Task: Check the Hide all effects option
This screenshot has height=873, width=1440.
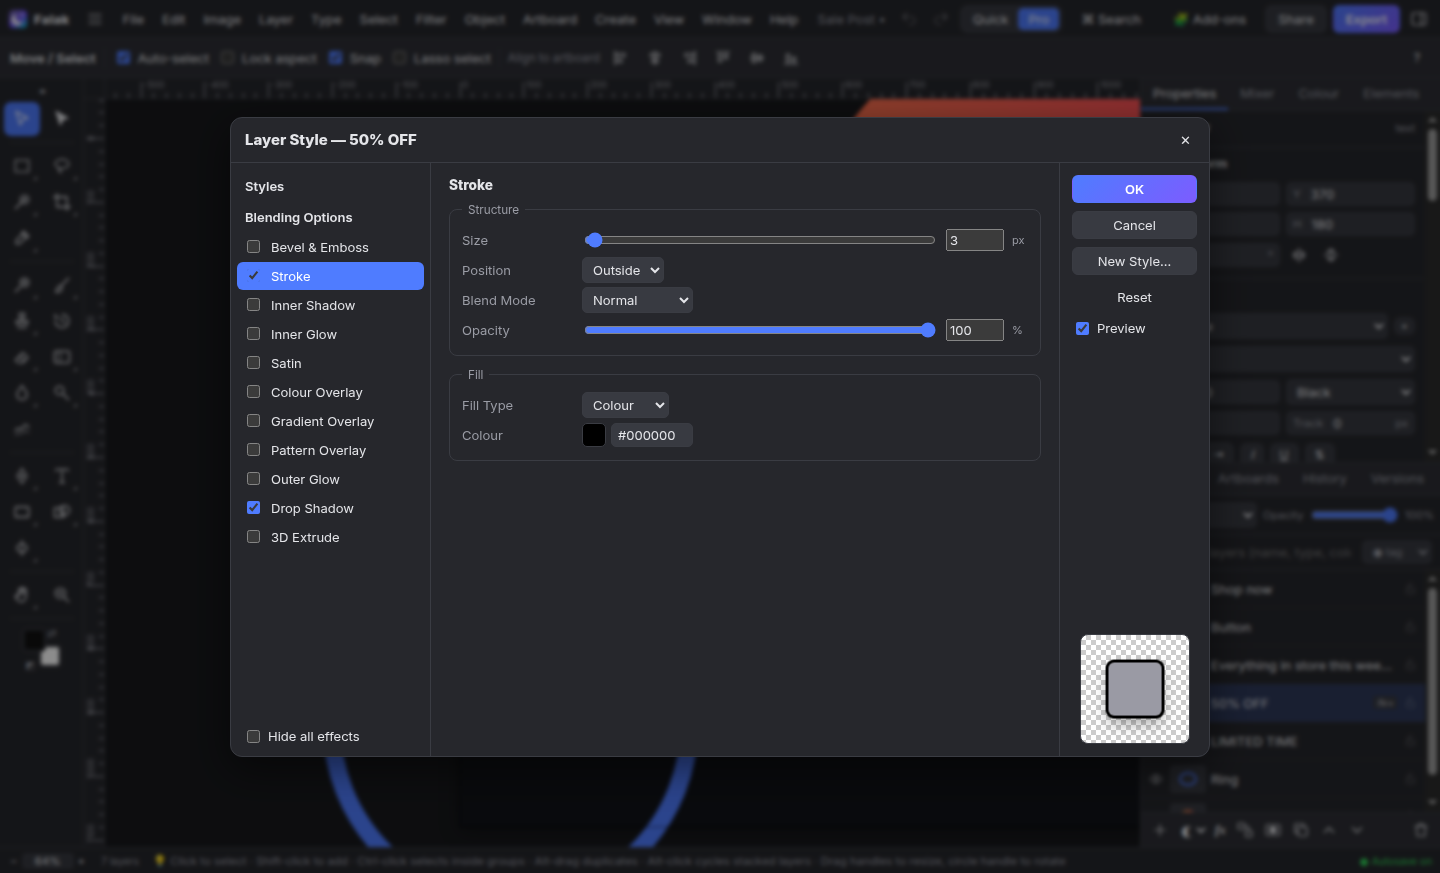Action: click(x=254, y=737)
